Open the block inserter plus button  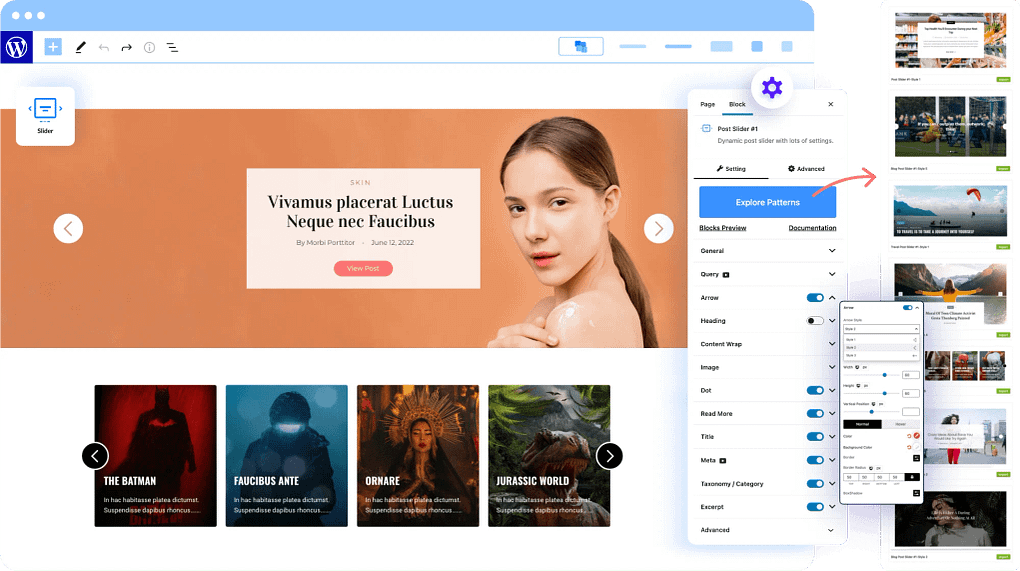[x=53, y=47]
